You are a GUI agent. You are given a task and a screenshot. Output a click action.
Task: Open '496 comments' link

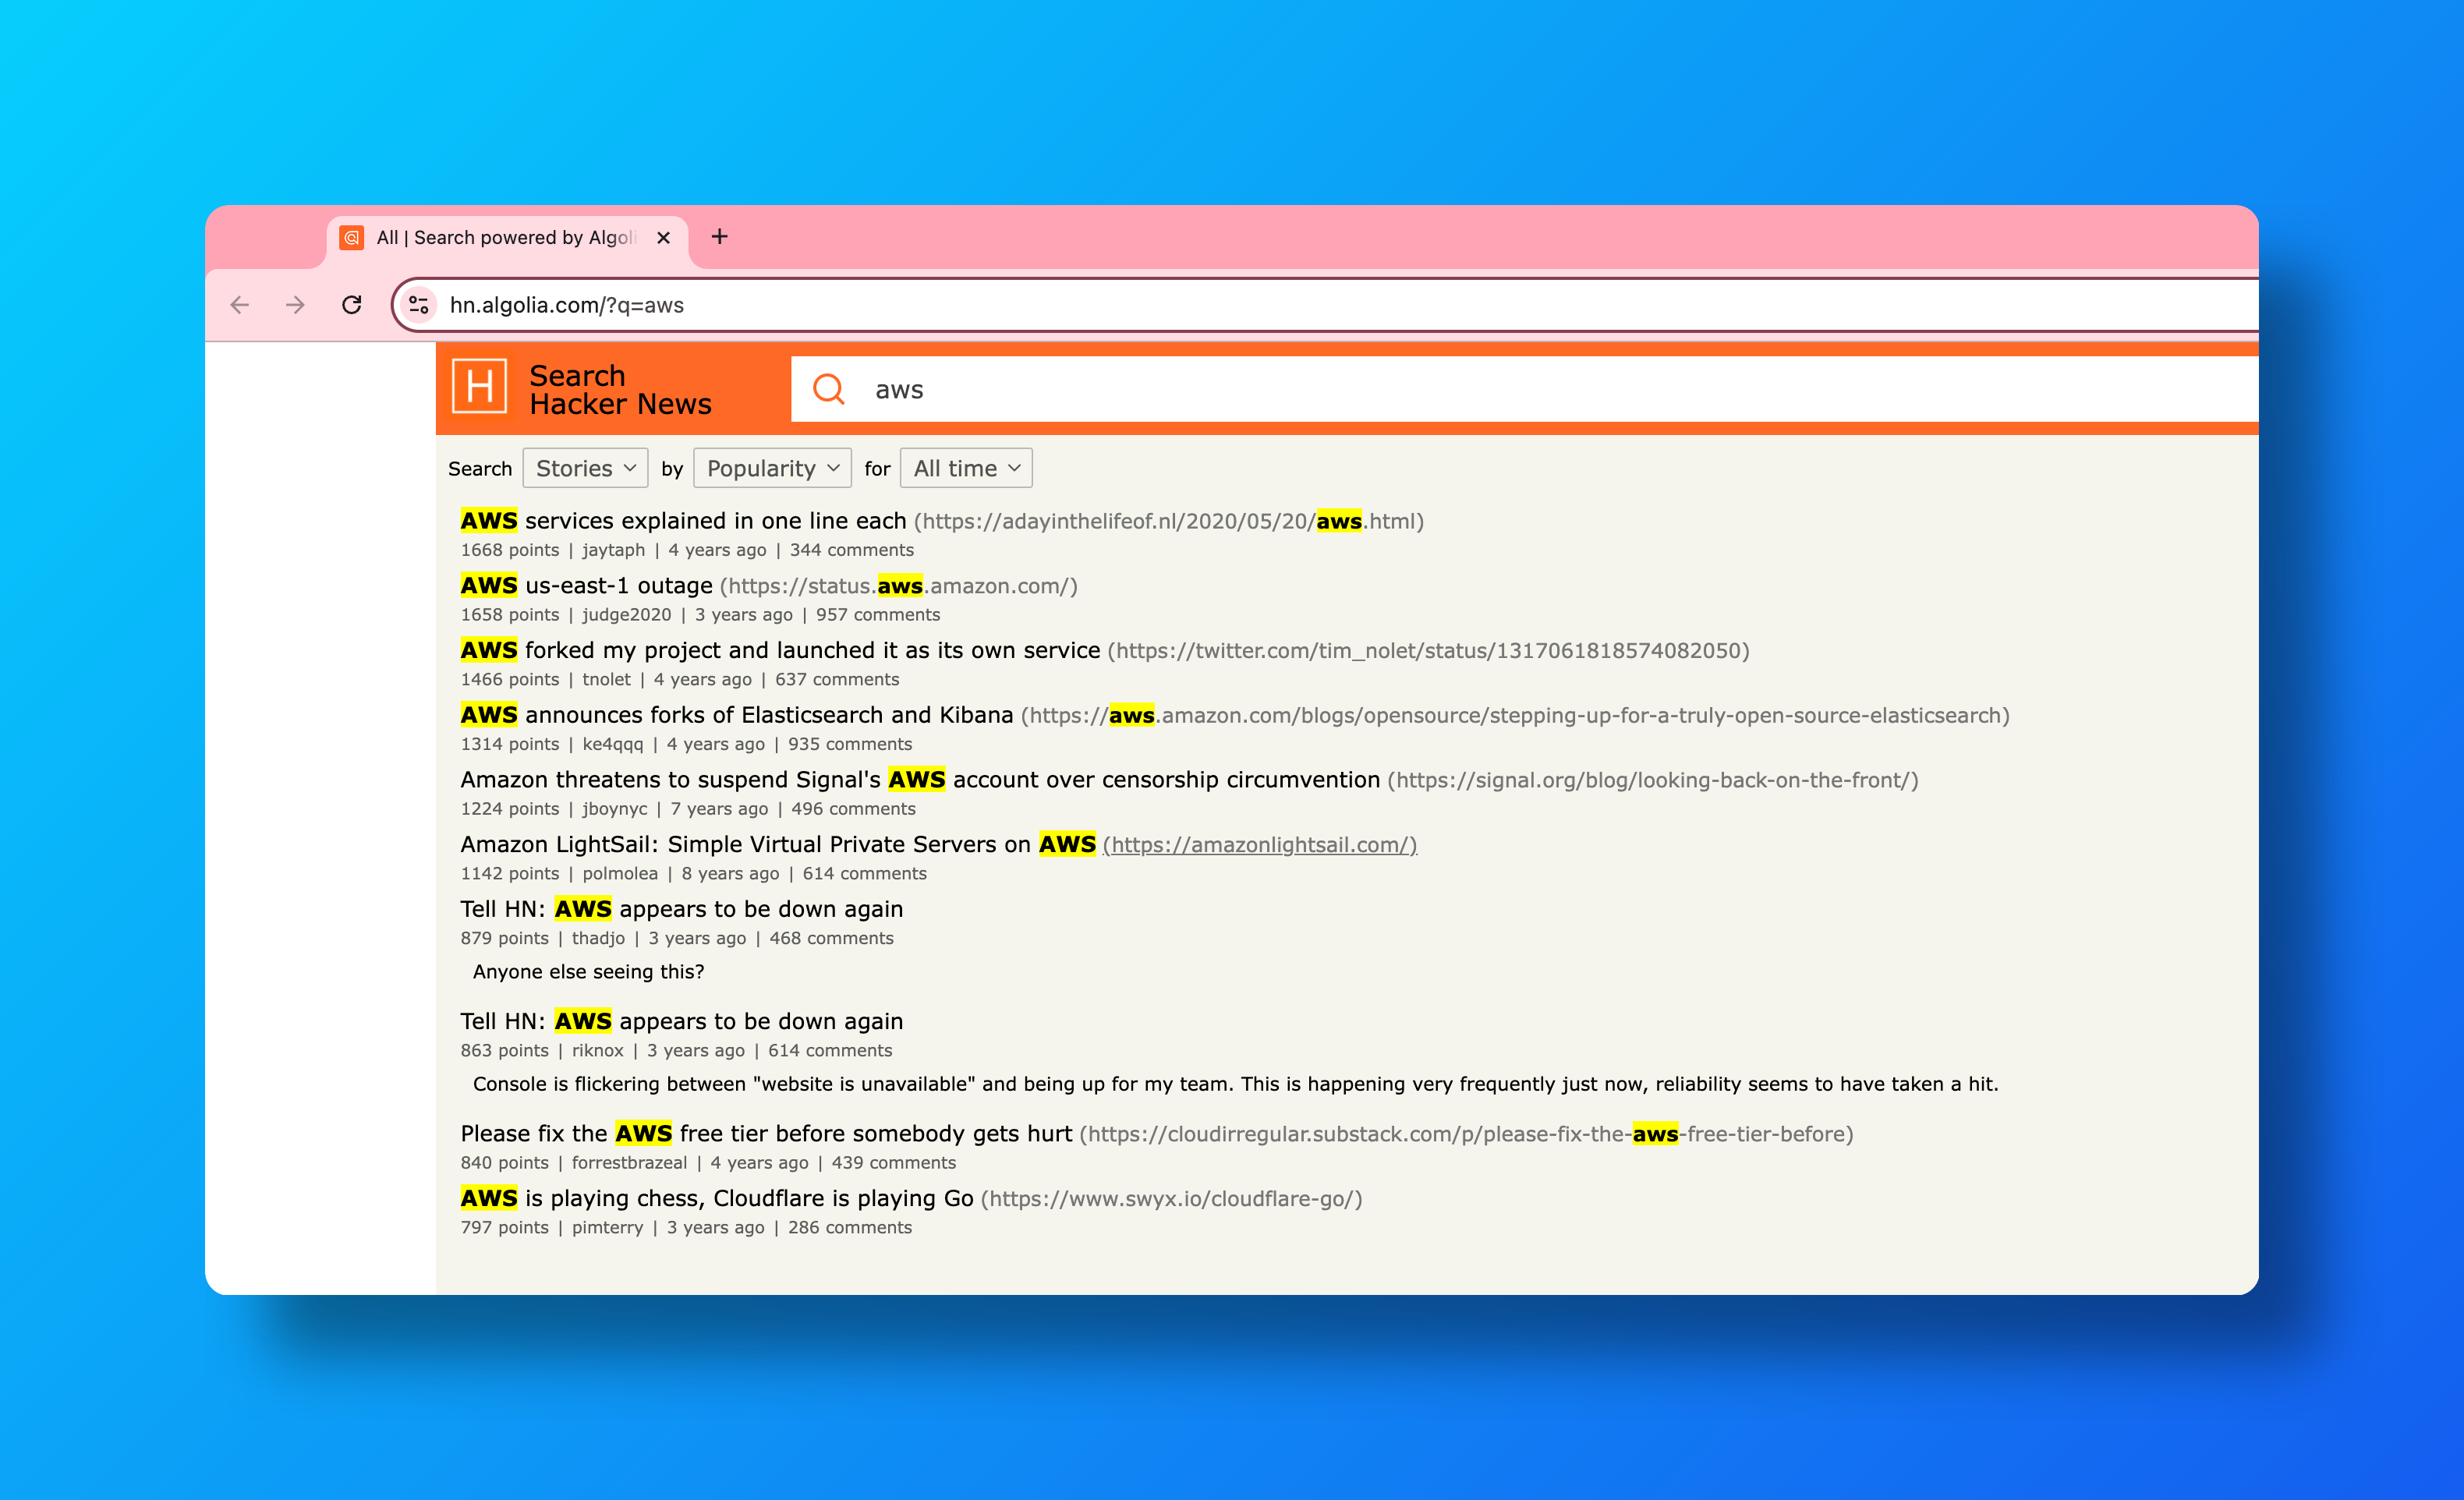coord(853,809)
